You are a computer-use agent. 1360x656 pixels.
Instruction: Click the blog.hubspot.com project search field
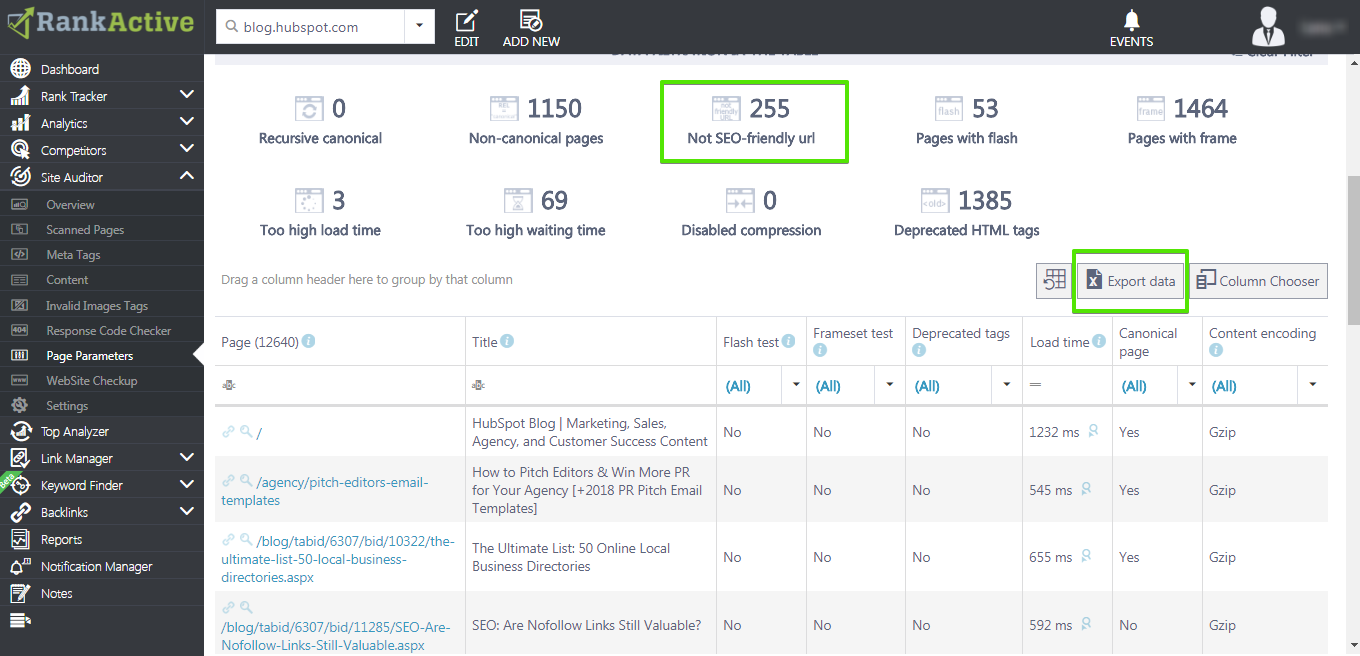[x=310, y=27]
